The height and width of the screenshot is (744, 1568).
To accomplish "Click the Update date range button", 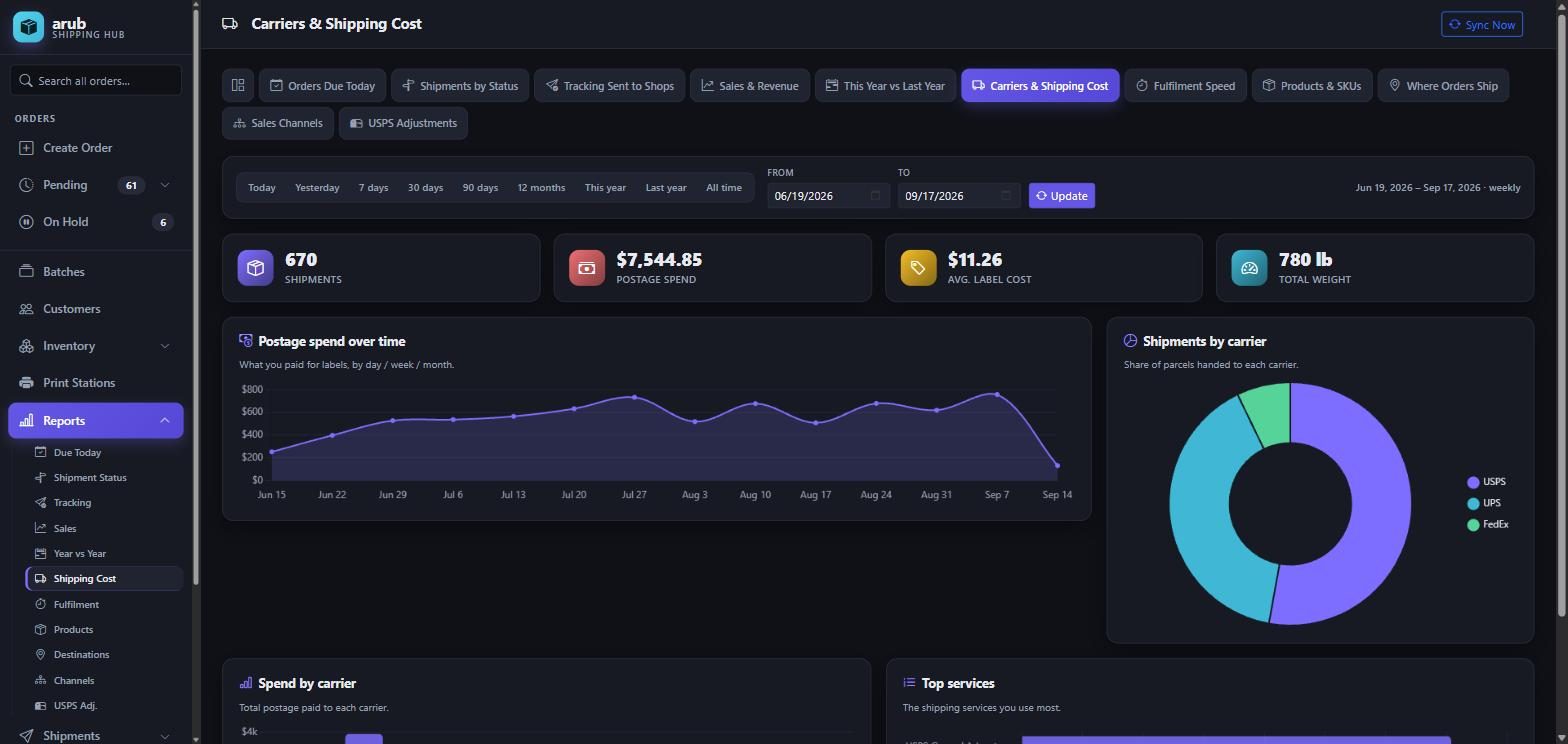I will point(1062,196).
